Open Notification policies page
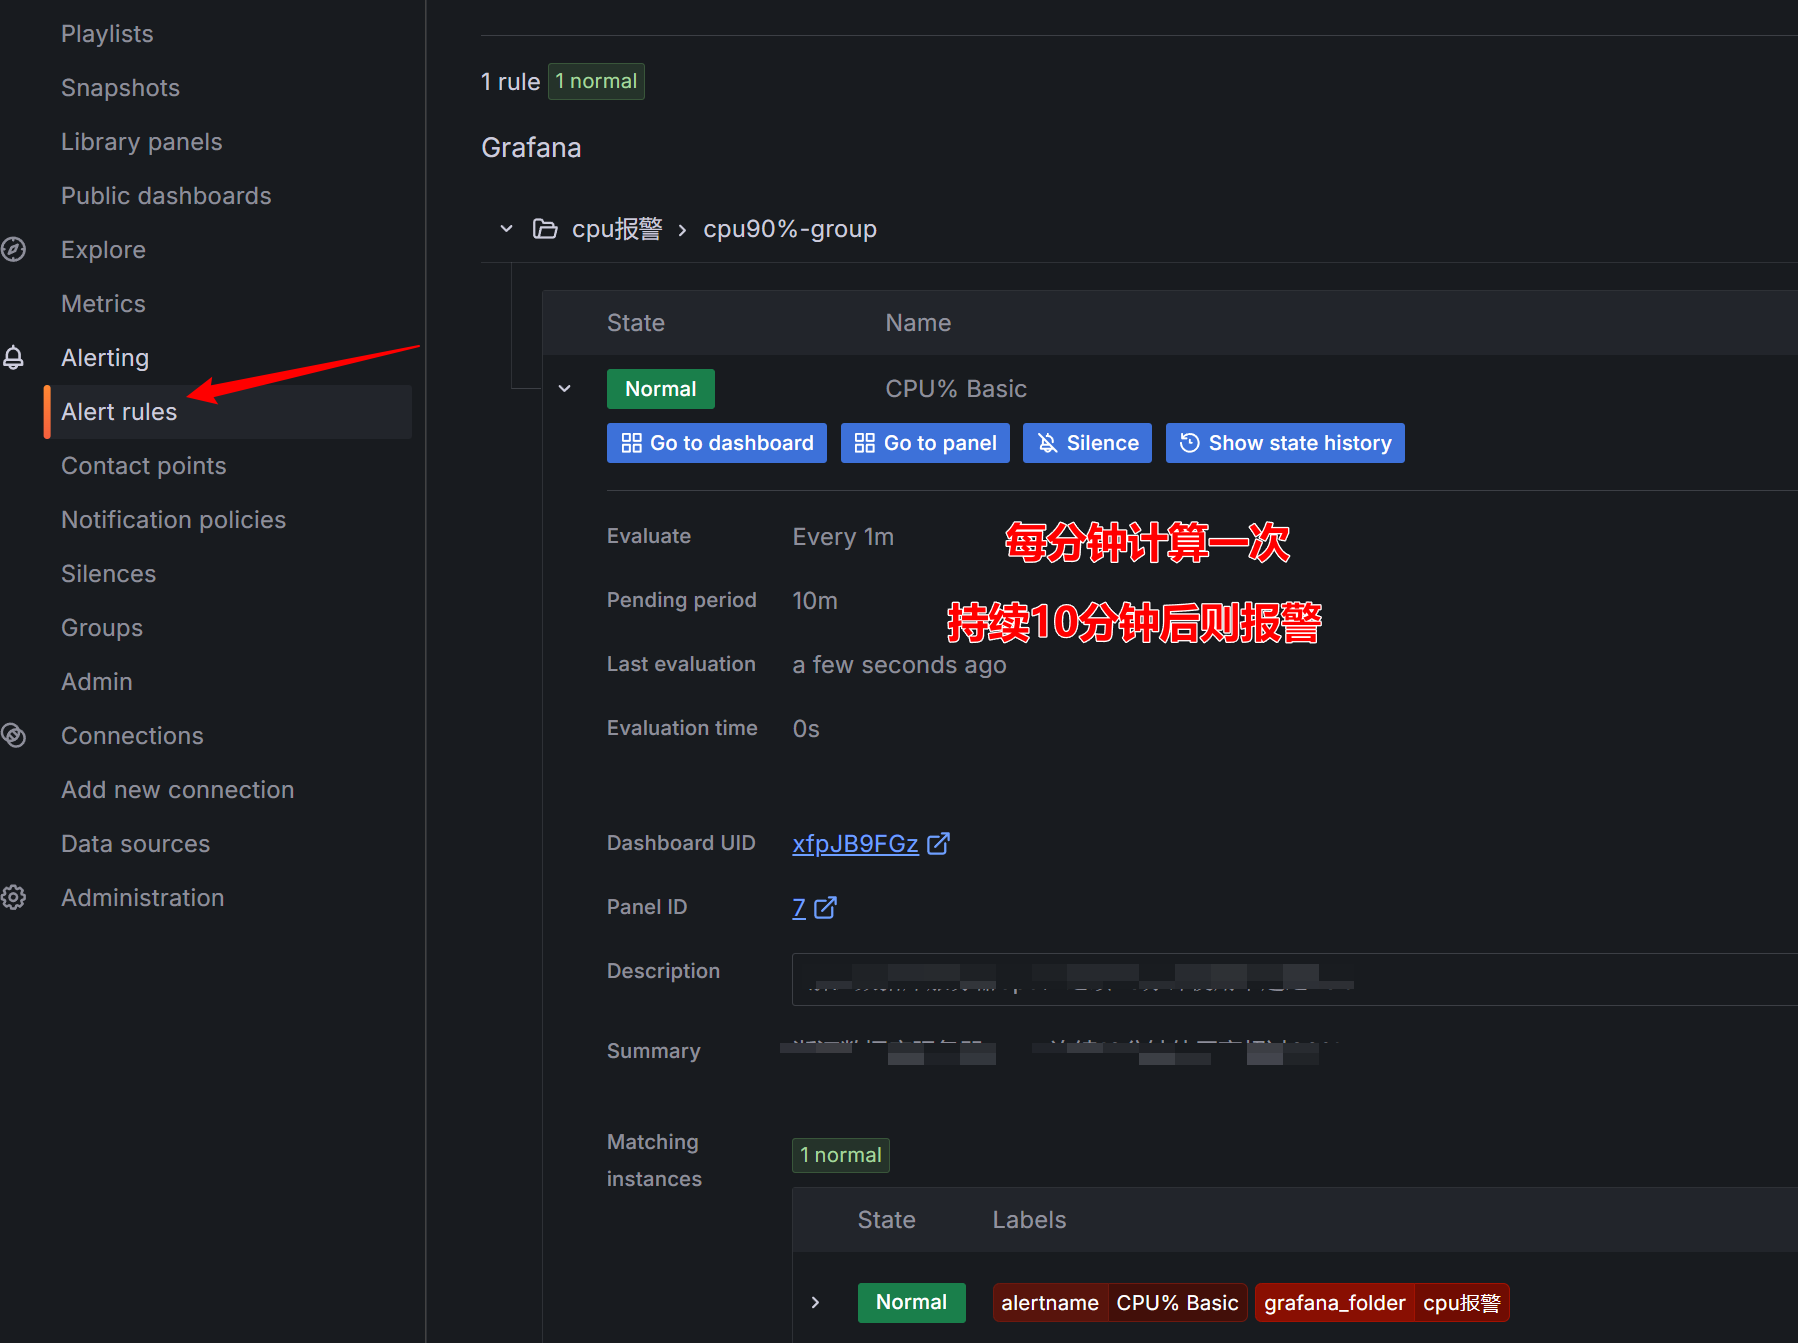The height and width of the screenshot is (1343, 1798). [x=173, y=519]
